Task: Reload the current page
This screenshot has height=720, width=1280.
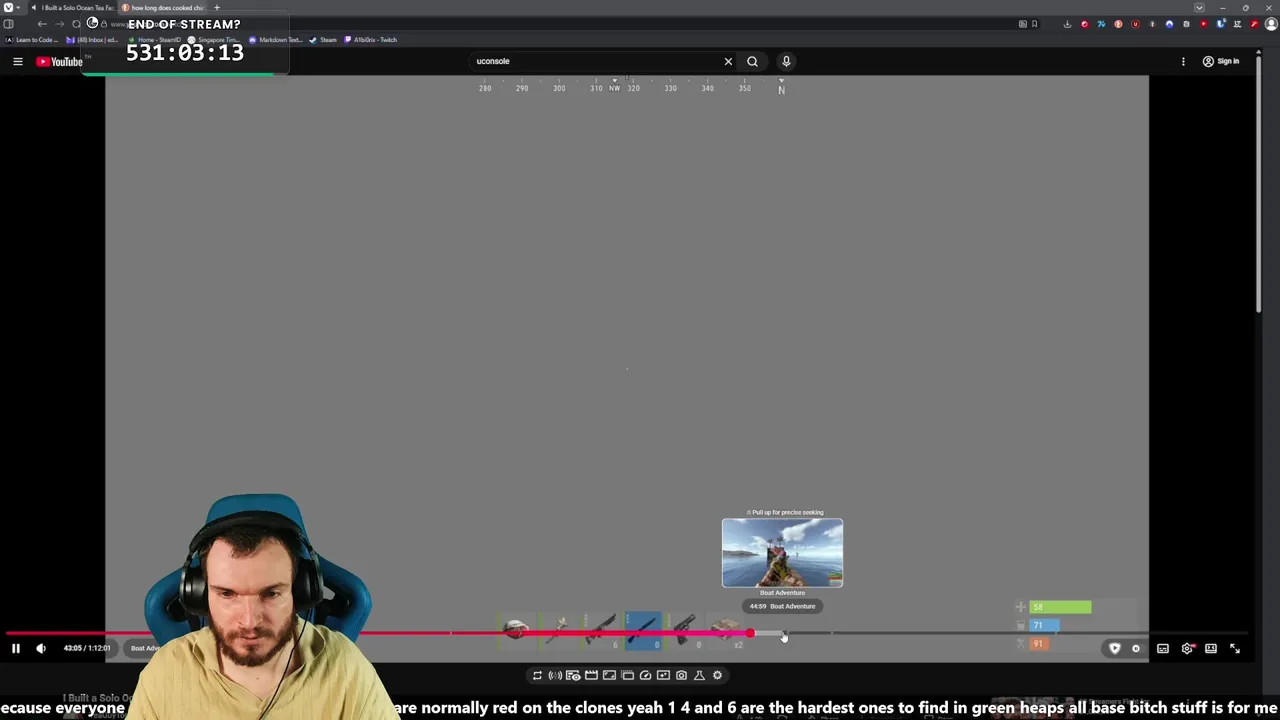Action: 76,24
